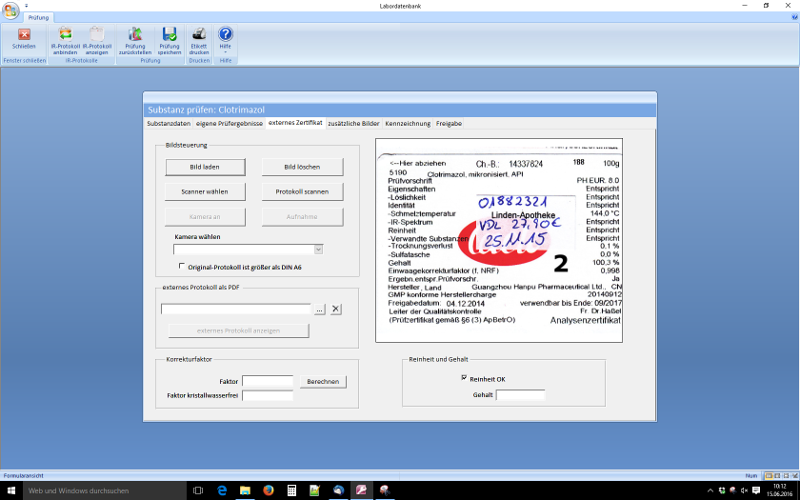800x500 pixels.
Task: Switch to the Kennzeichnung tab
Action: 407,123
